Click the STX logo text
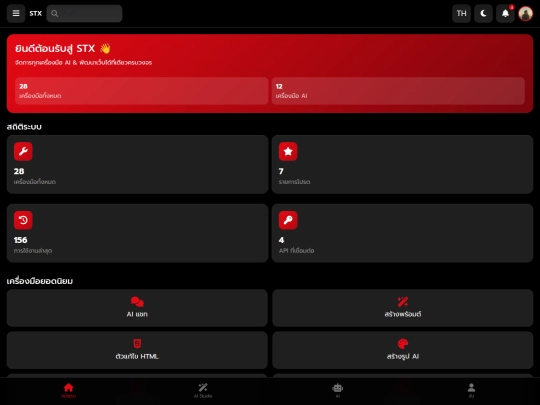Viewport: 540px width, 405px height. pyautogui.click(x=35, y=13)
